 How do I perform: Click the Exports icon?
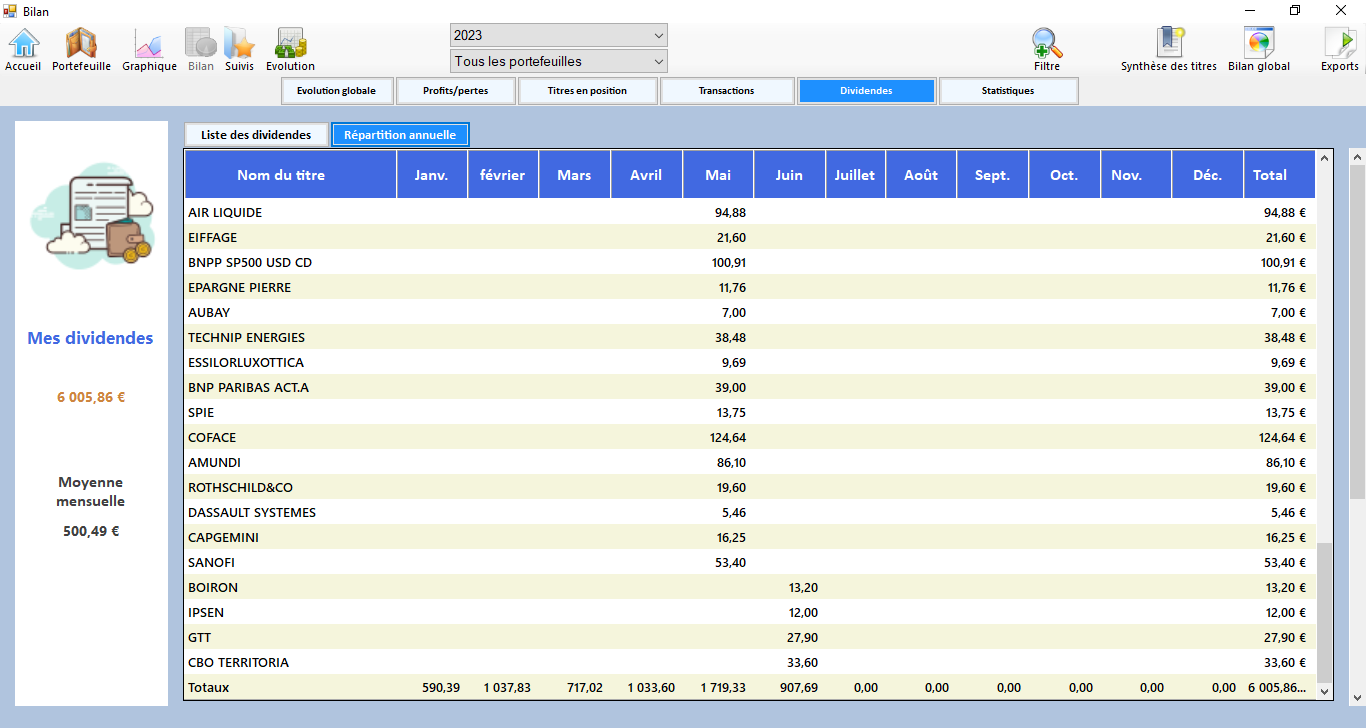pos(1339,49)
